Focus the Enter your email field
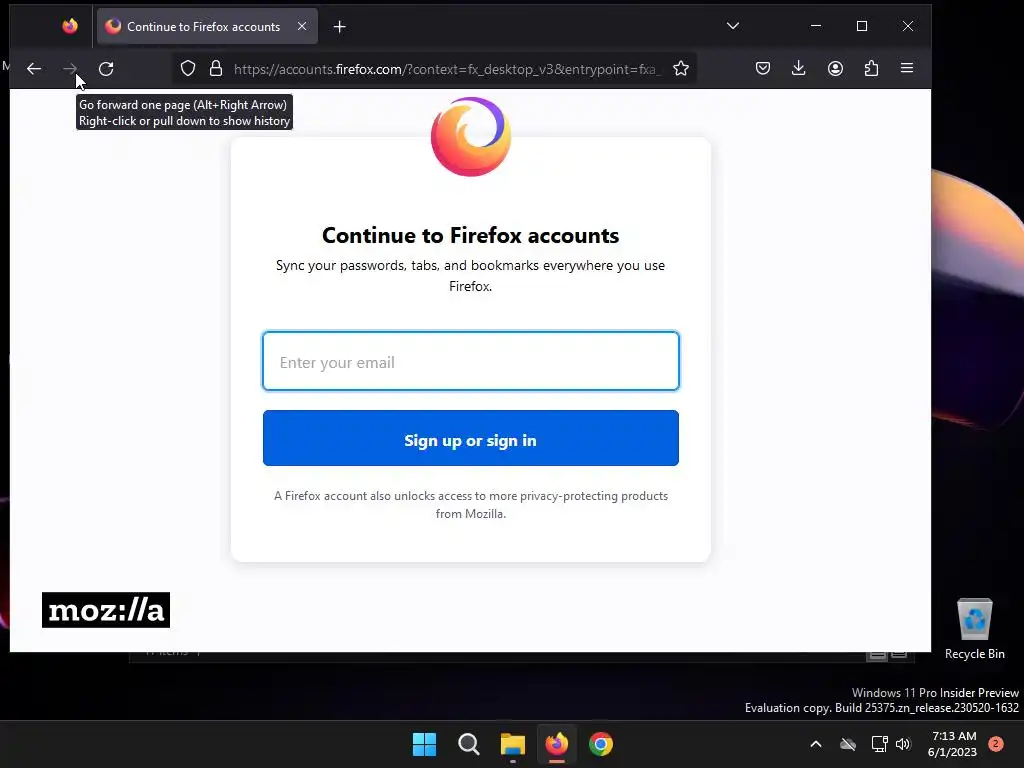The image size is (1024, 768). pos(471,361)
